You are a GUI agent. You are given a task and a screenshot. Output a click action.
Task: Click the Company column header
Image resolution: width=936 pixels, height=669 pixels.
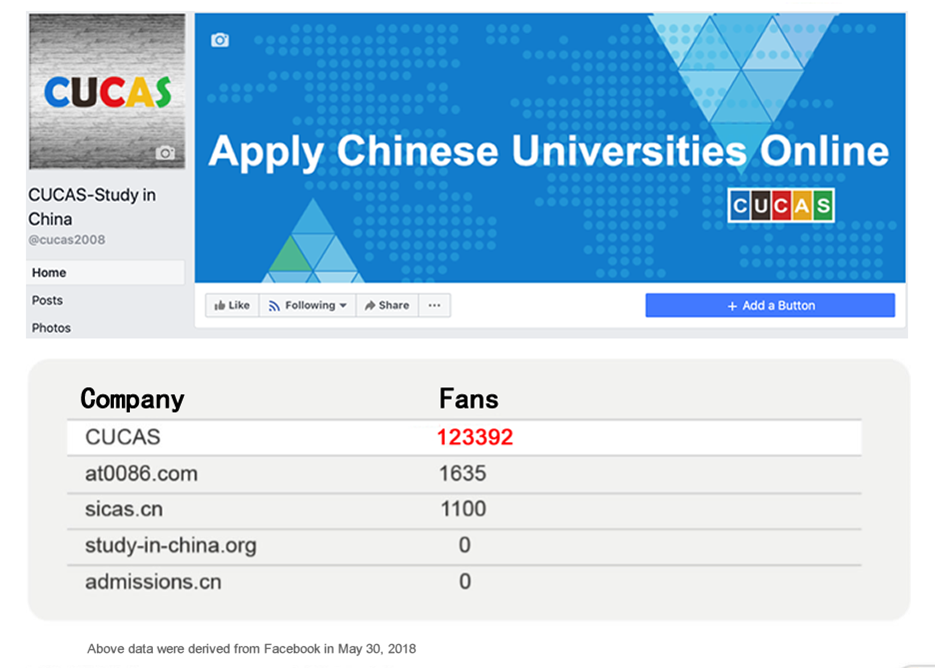(133, 399)
